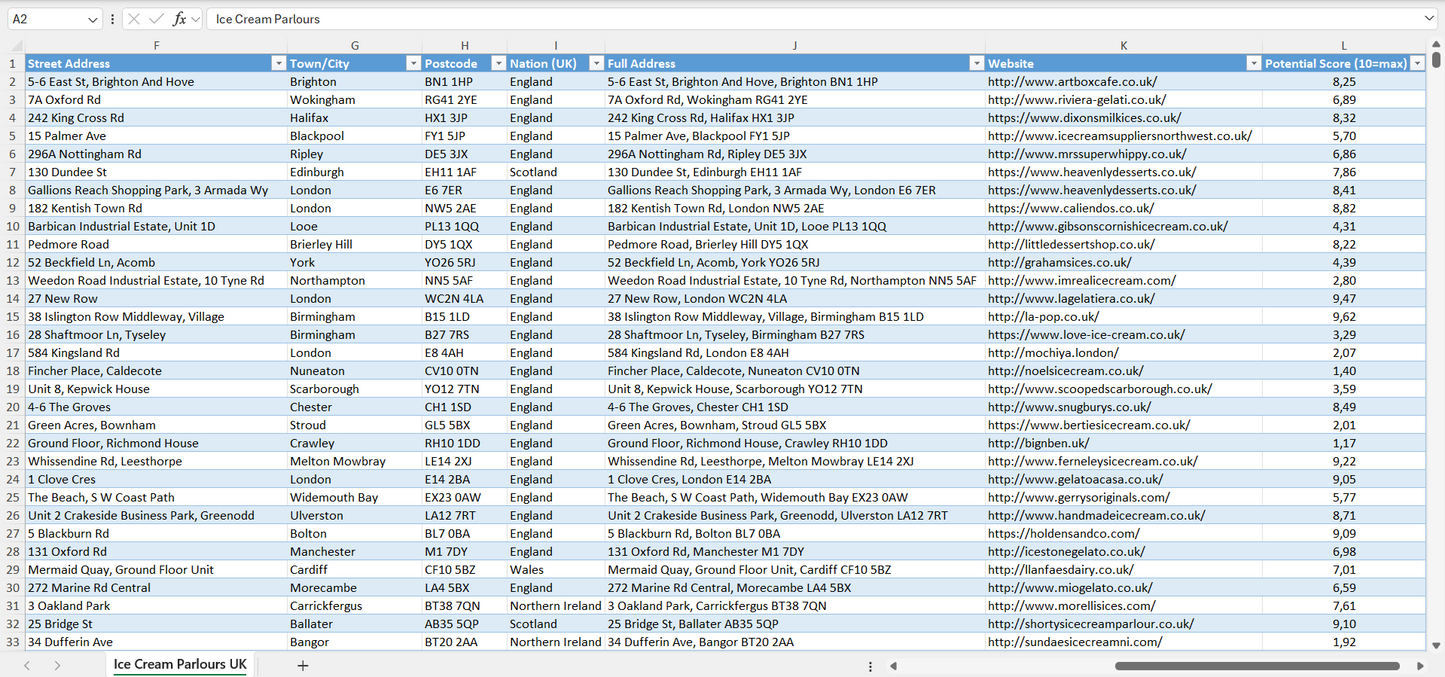Click the horizontal scrollbar arrow at bottom right
Viewport: 1445px width, 677px height.
(1418, 664)
